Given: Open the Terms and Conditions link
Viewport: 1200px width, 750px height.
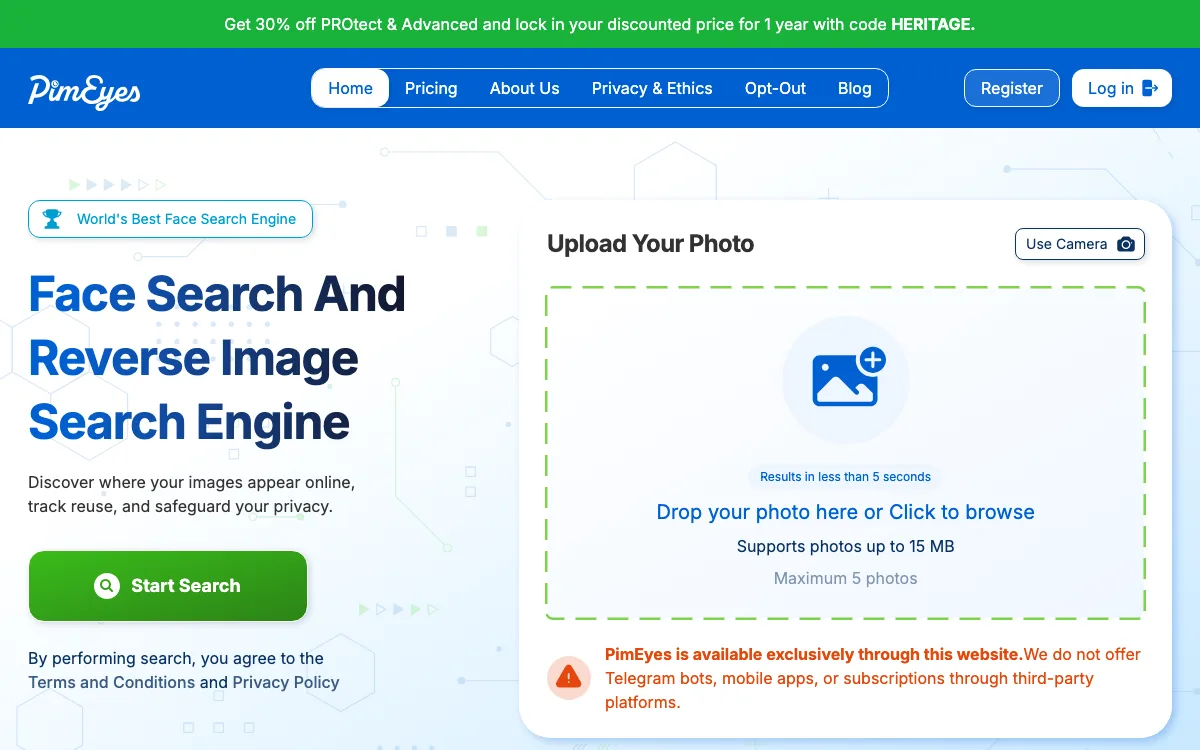Looking at the screenshot, I should [112, 682].
